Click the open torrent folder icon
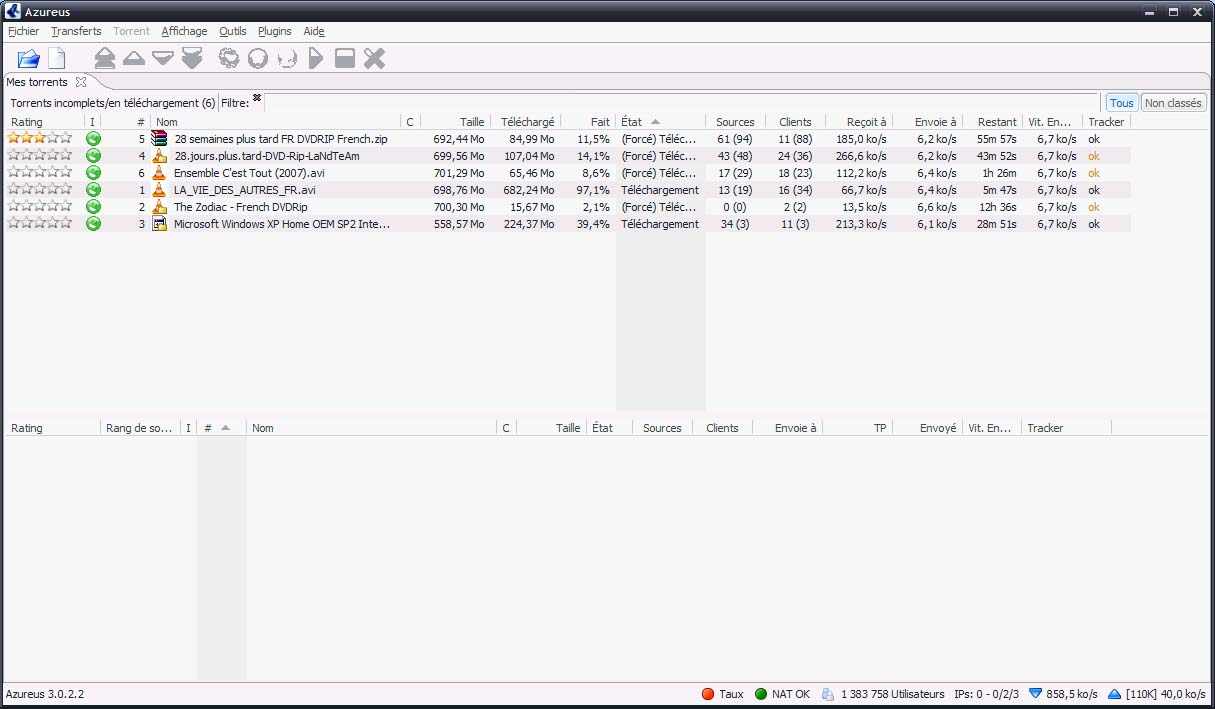Image resolution: width=1215 pixels, height=709 pixels. click(x=28, y=59)
